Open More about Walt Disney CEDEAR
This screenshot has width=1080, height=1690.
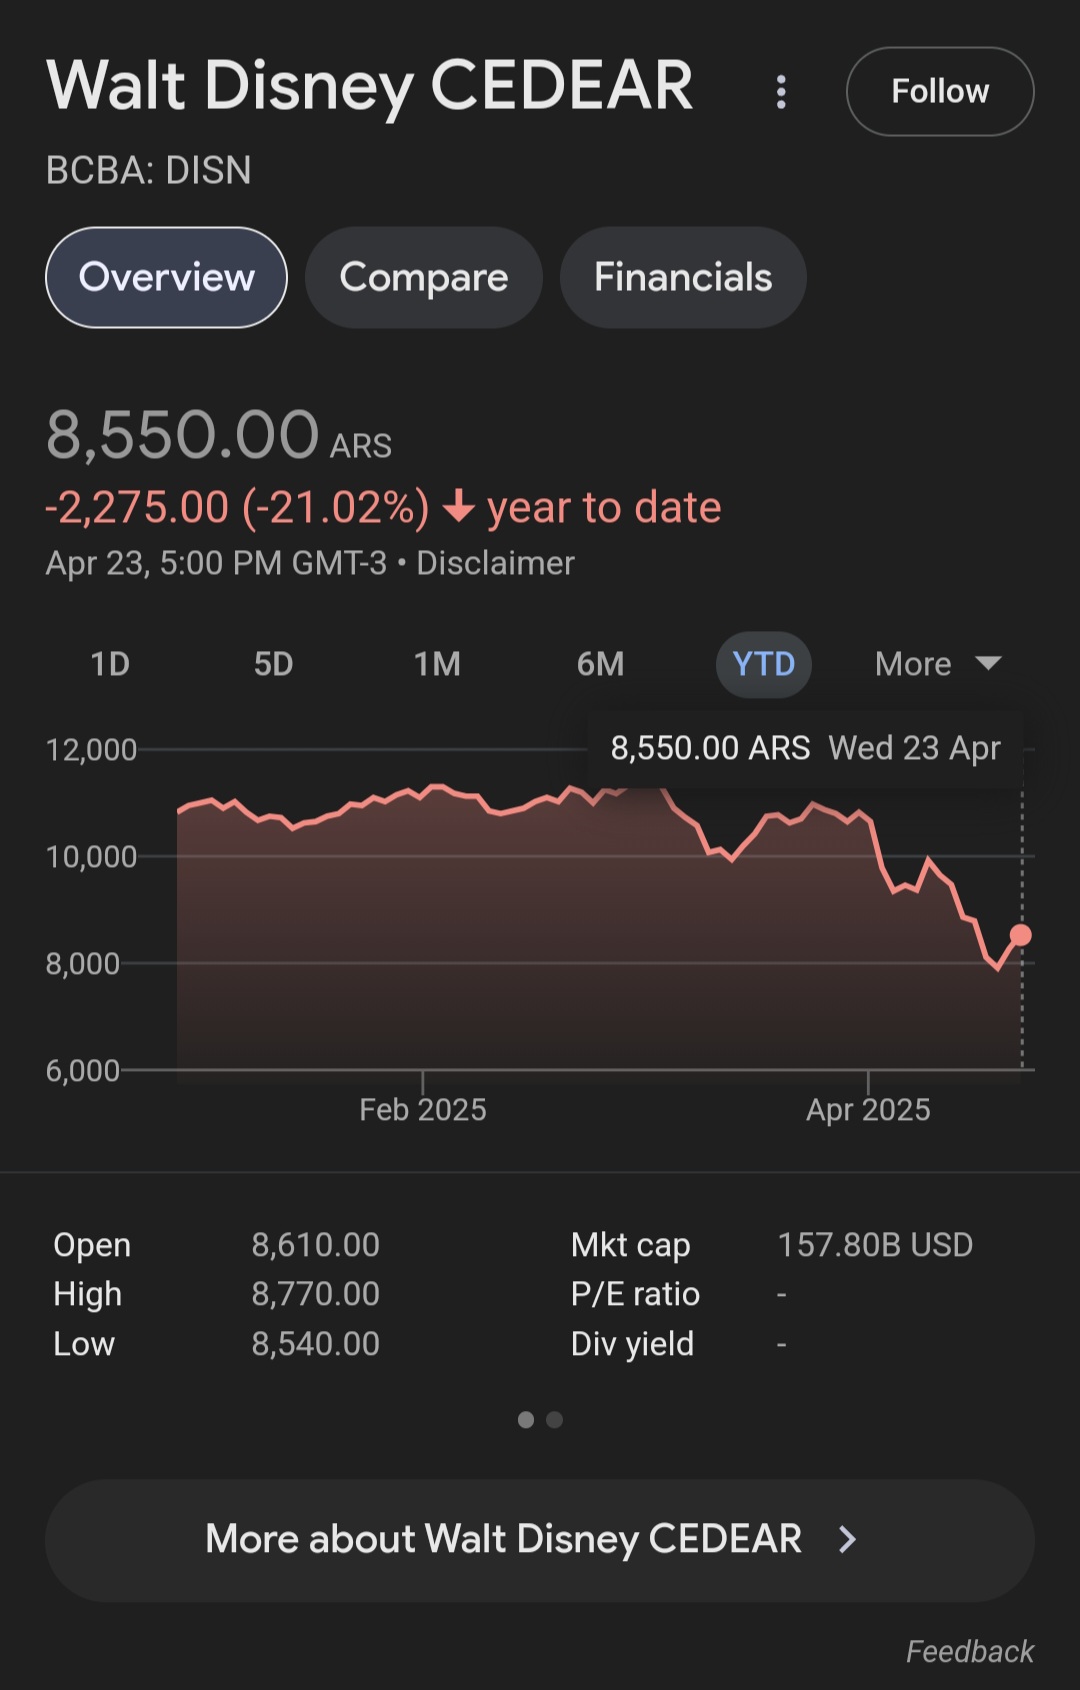pos(540,1540)
